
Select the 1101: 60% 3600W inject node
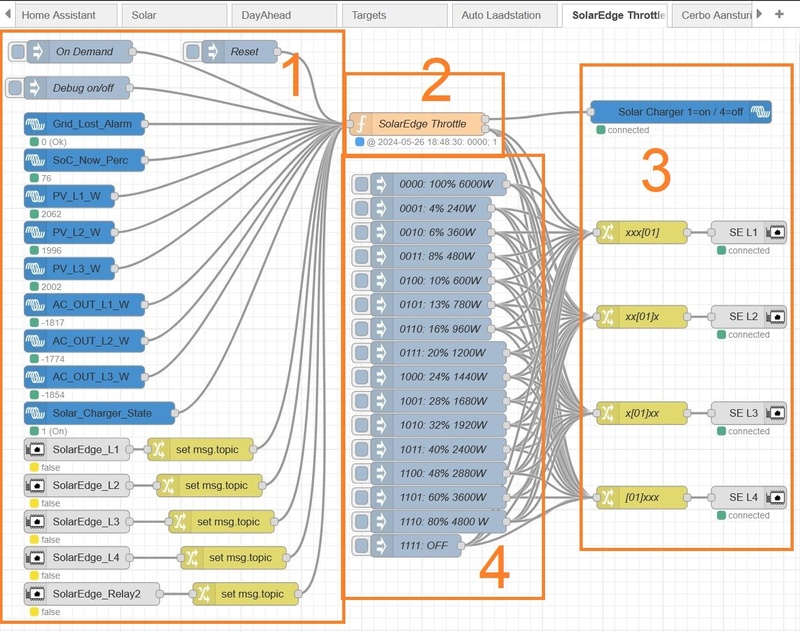(x=439, y=497)
